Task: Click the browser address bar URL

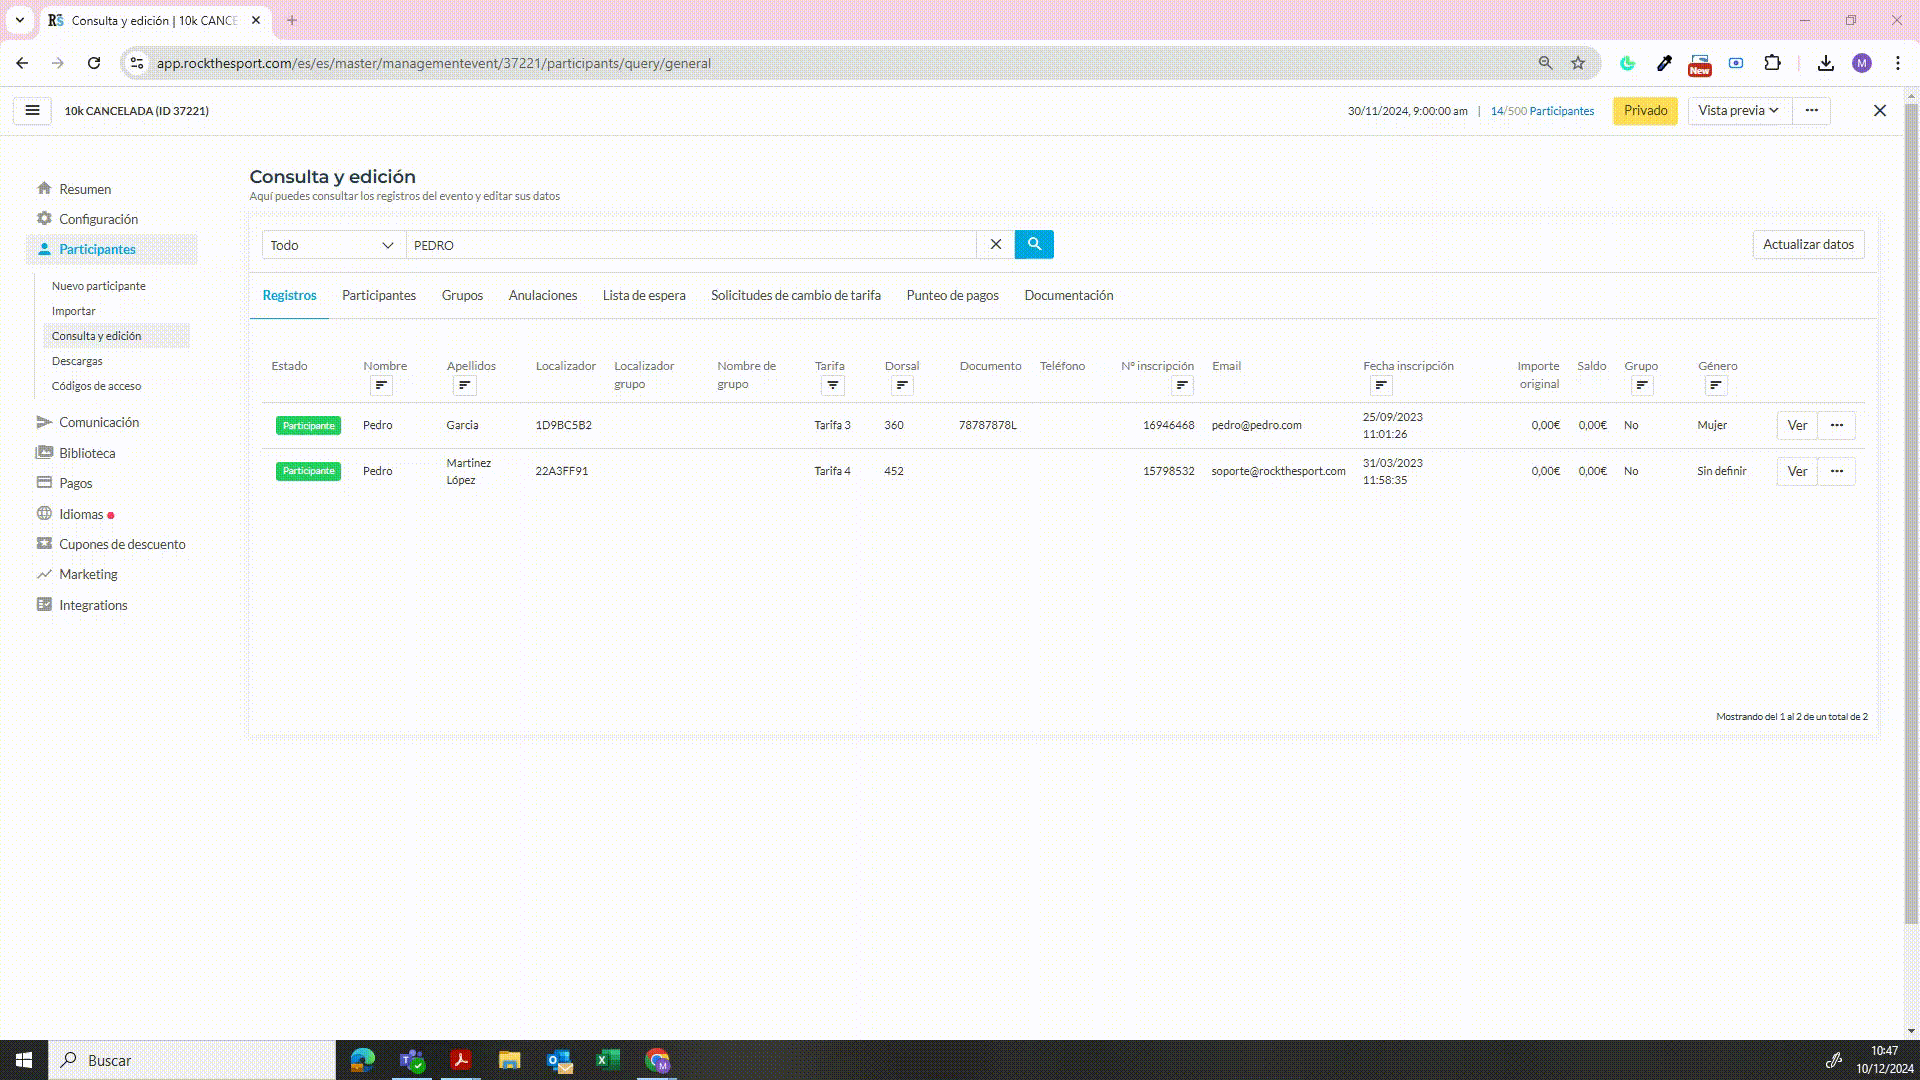Action: (433, 63)
